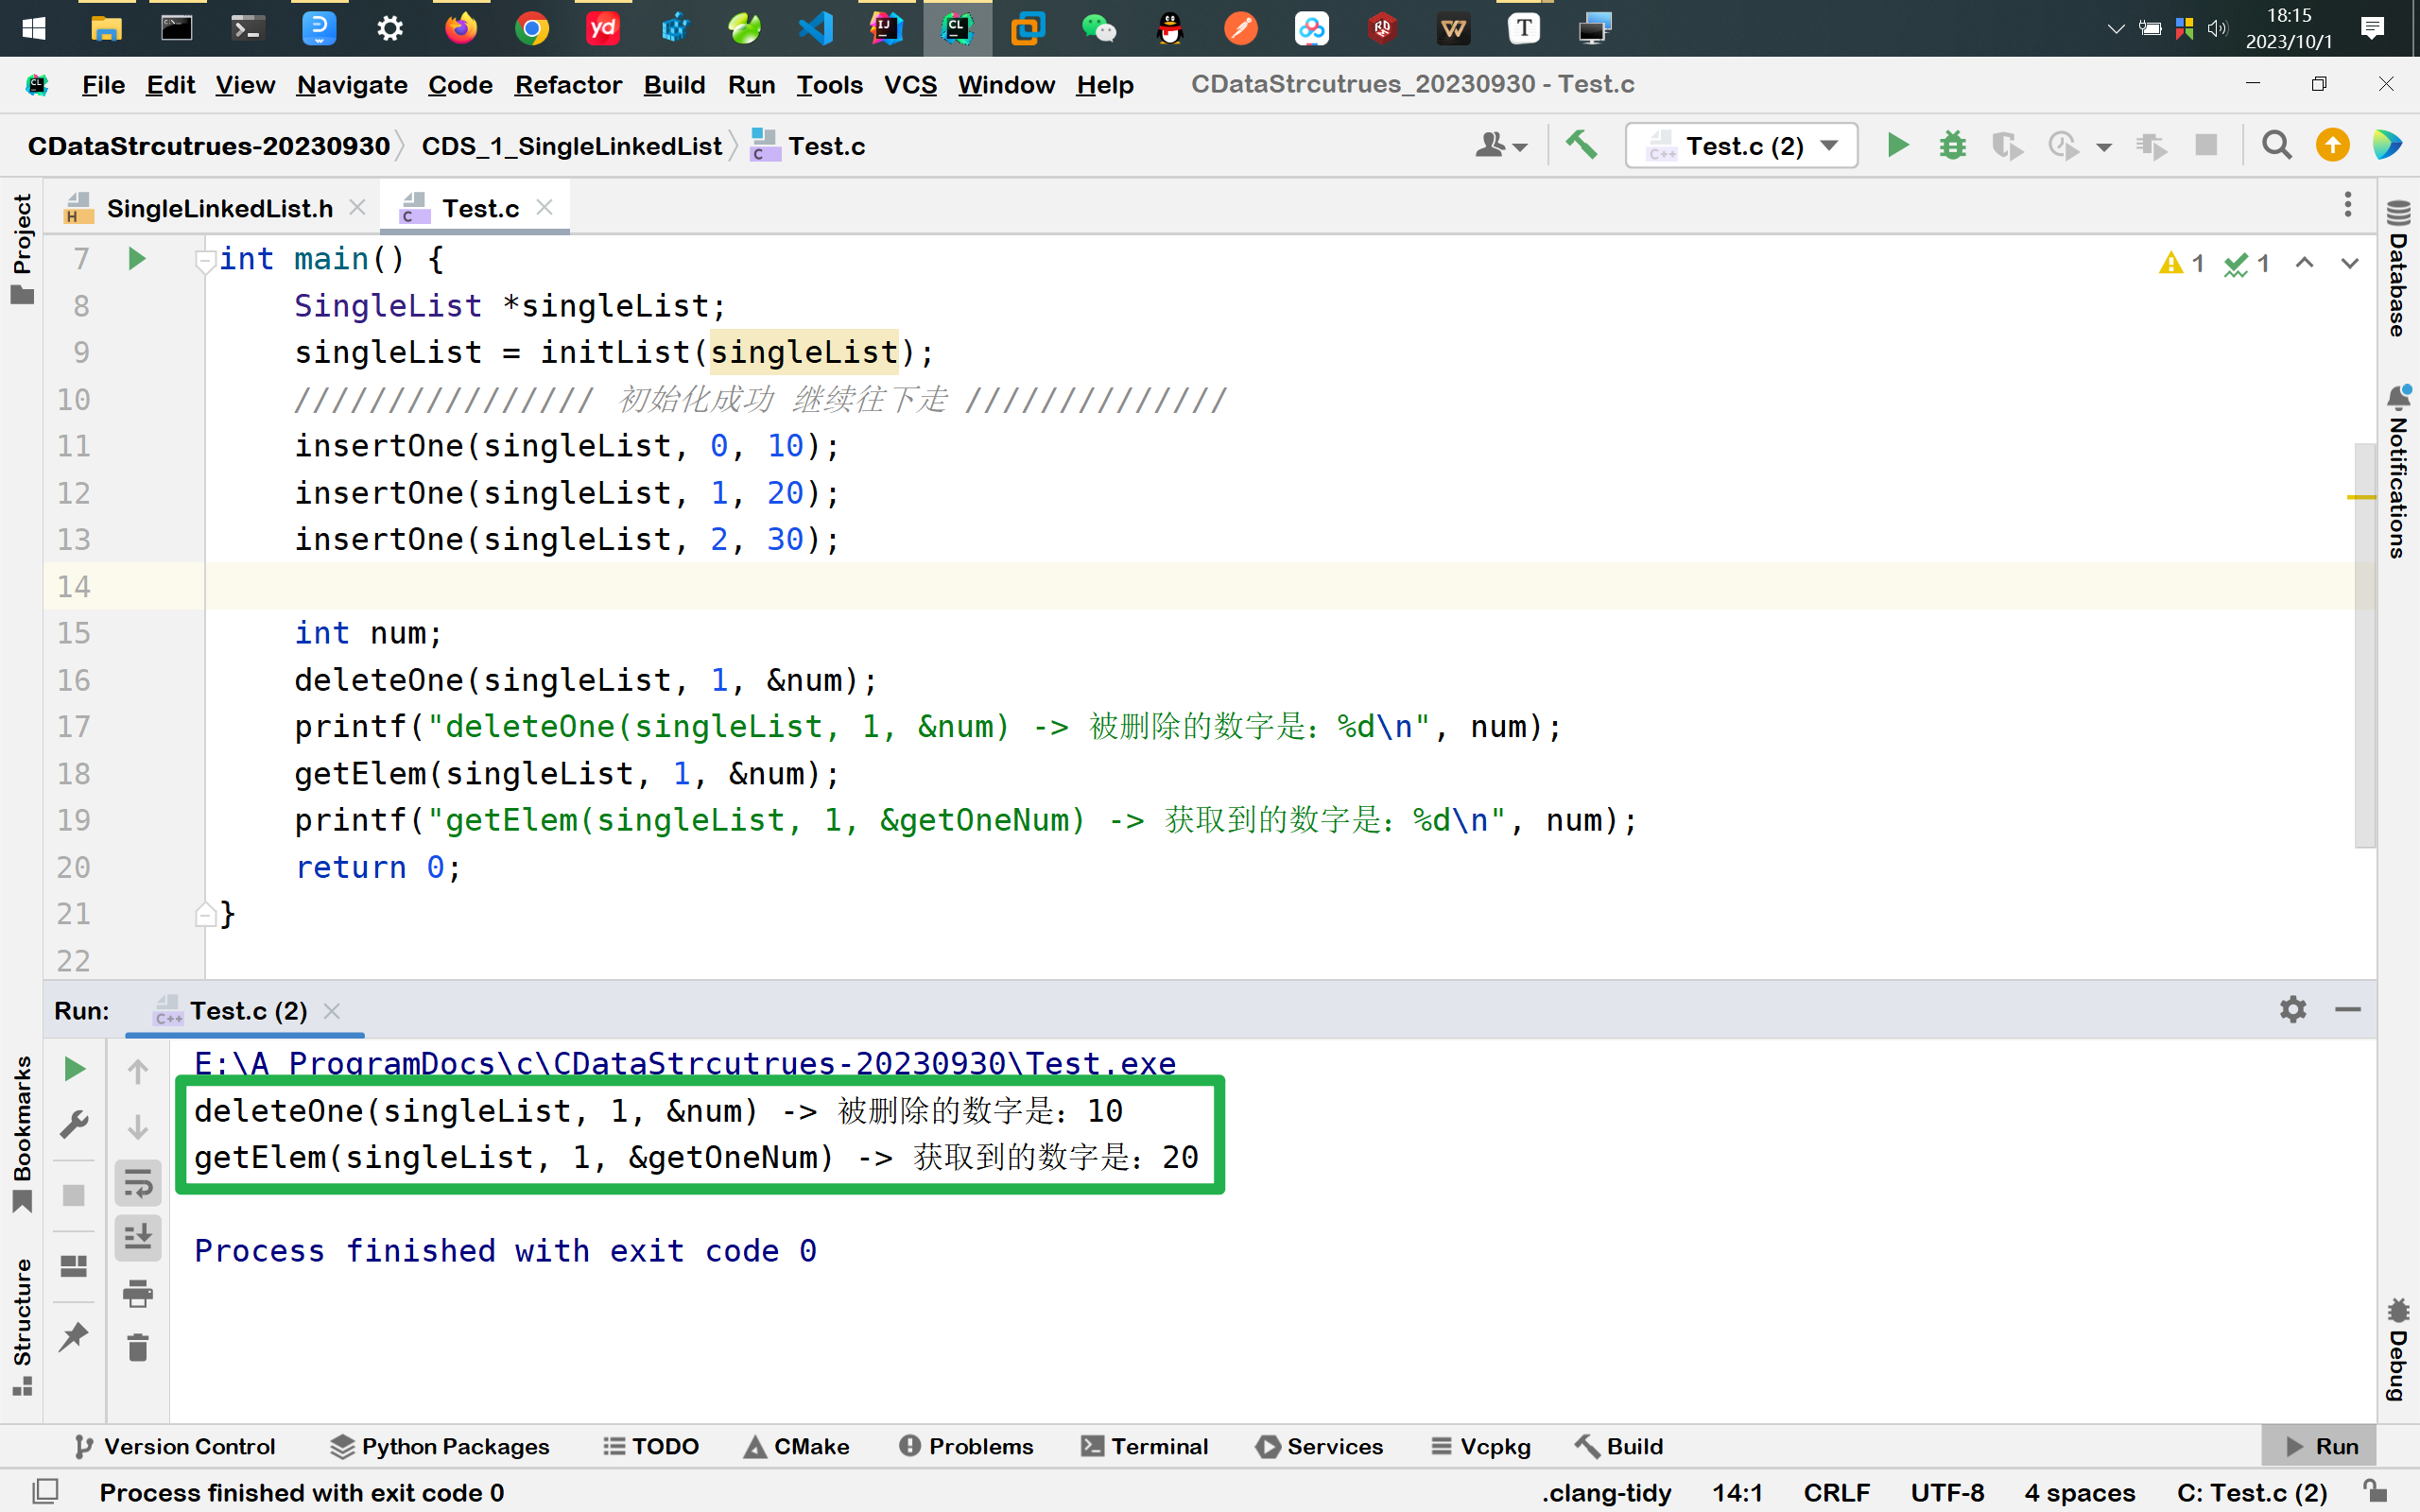Viewport: 2420px width, 1512px height.
Task: Jump to previous highlighted error arrow
Action: [2305, 263]
